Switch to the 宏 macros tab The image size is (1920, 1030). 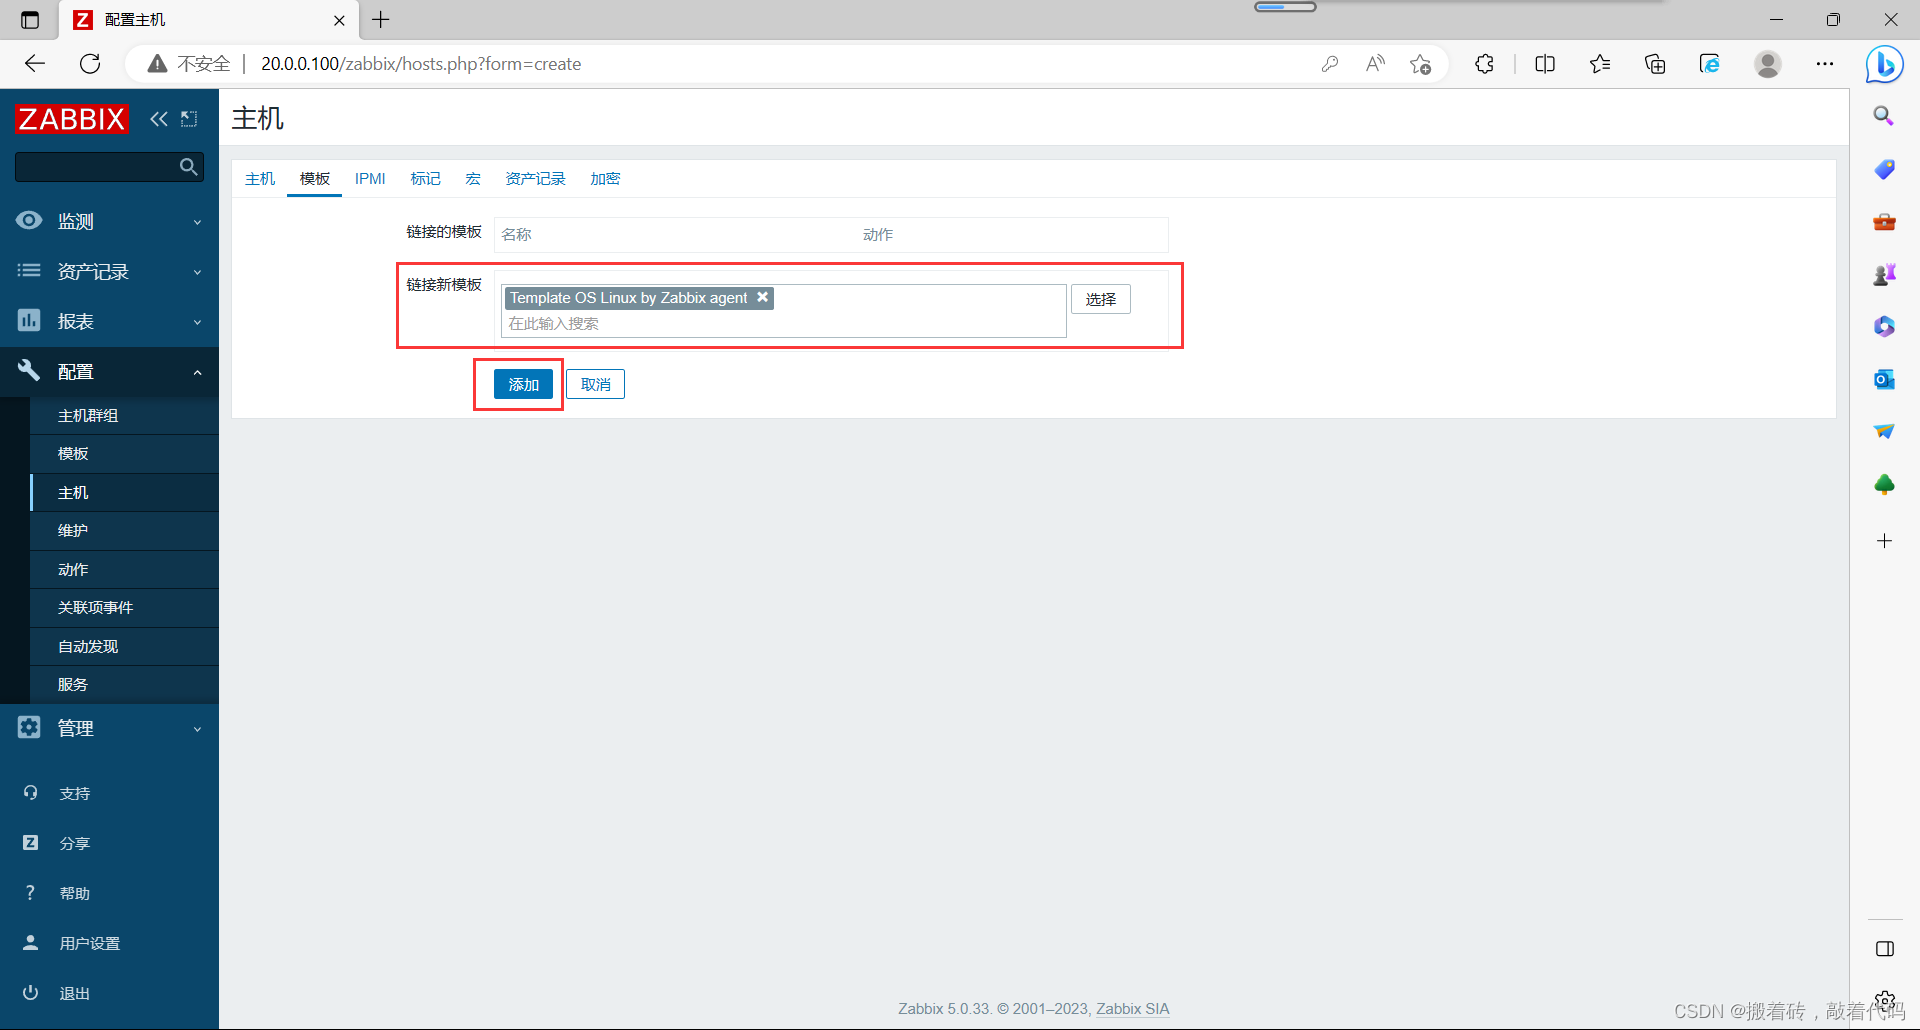coord(473,178)
